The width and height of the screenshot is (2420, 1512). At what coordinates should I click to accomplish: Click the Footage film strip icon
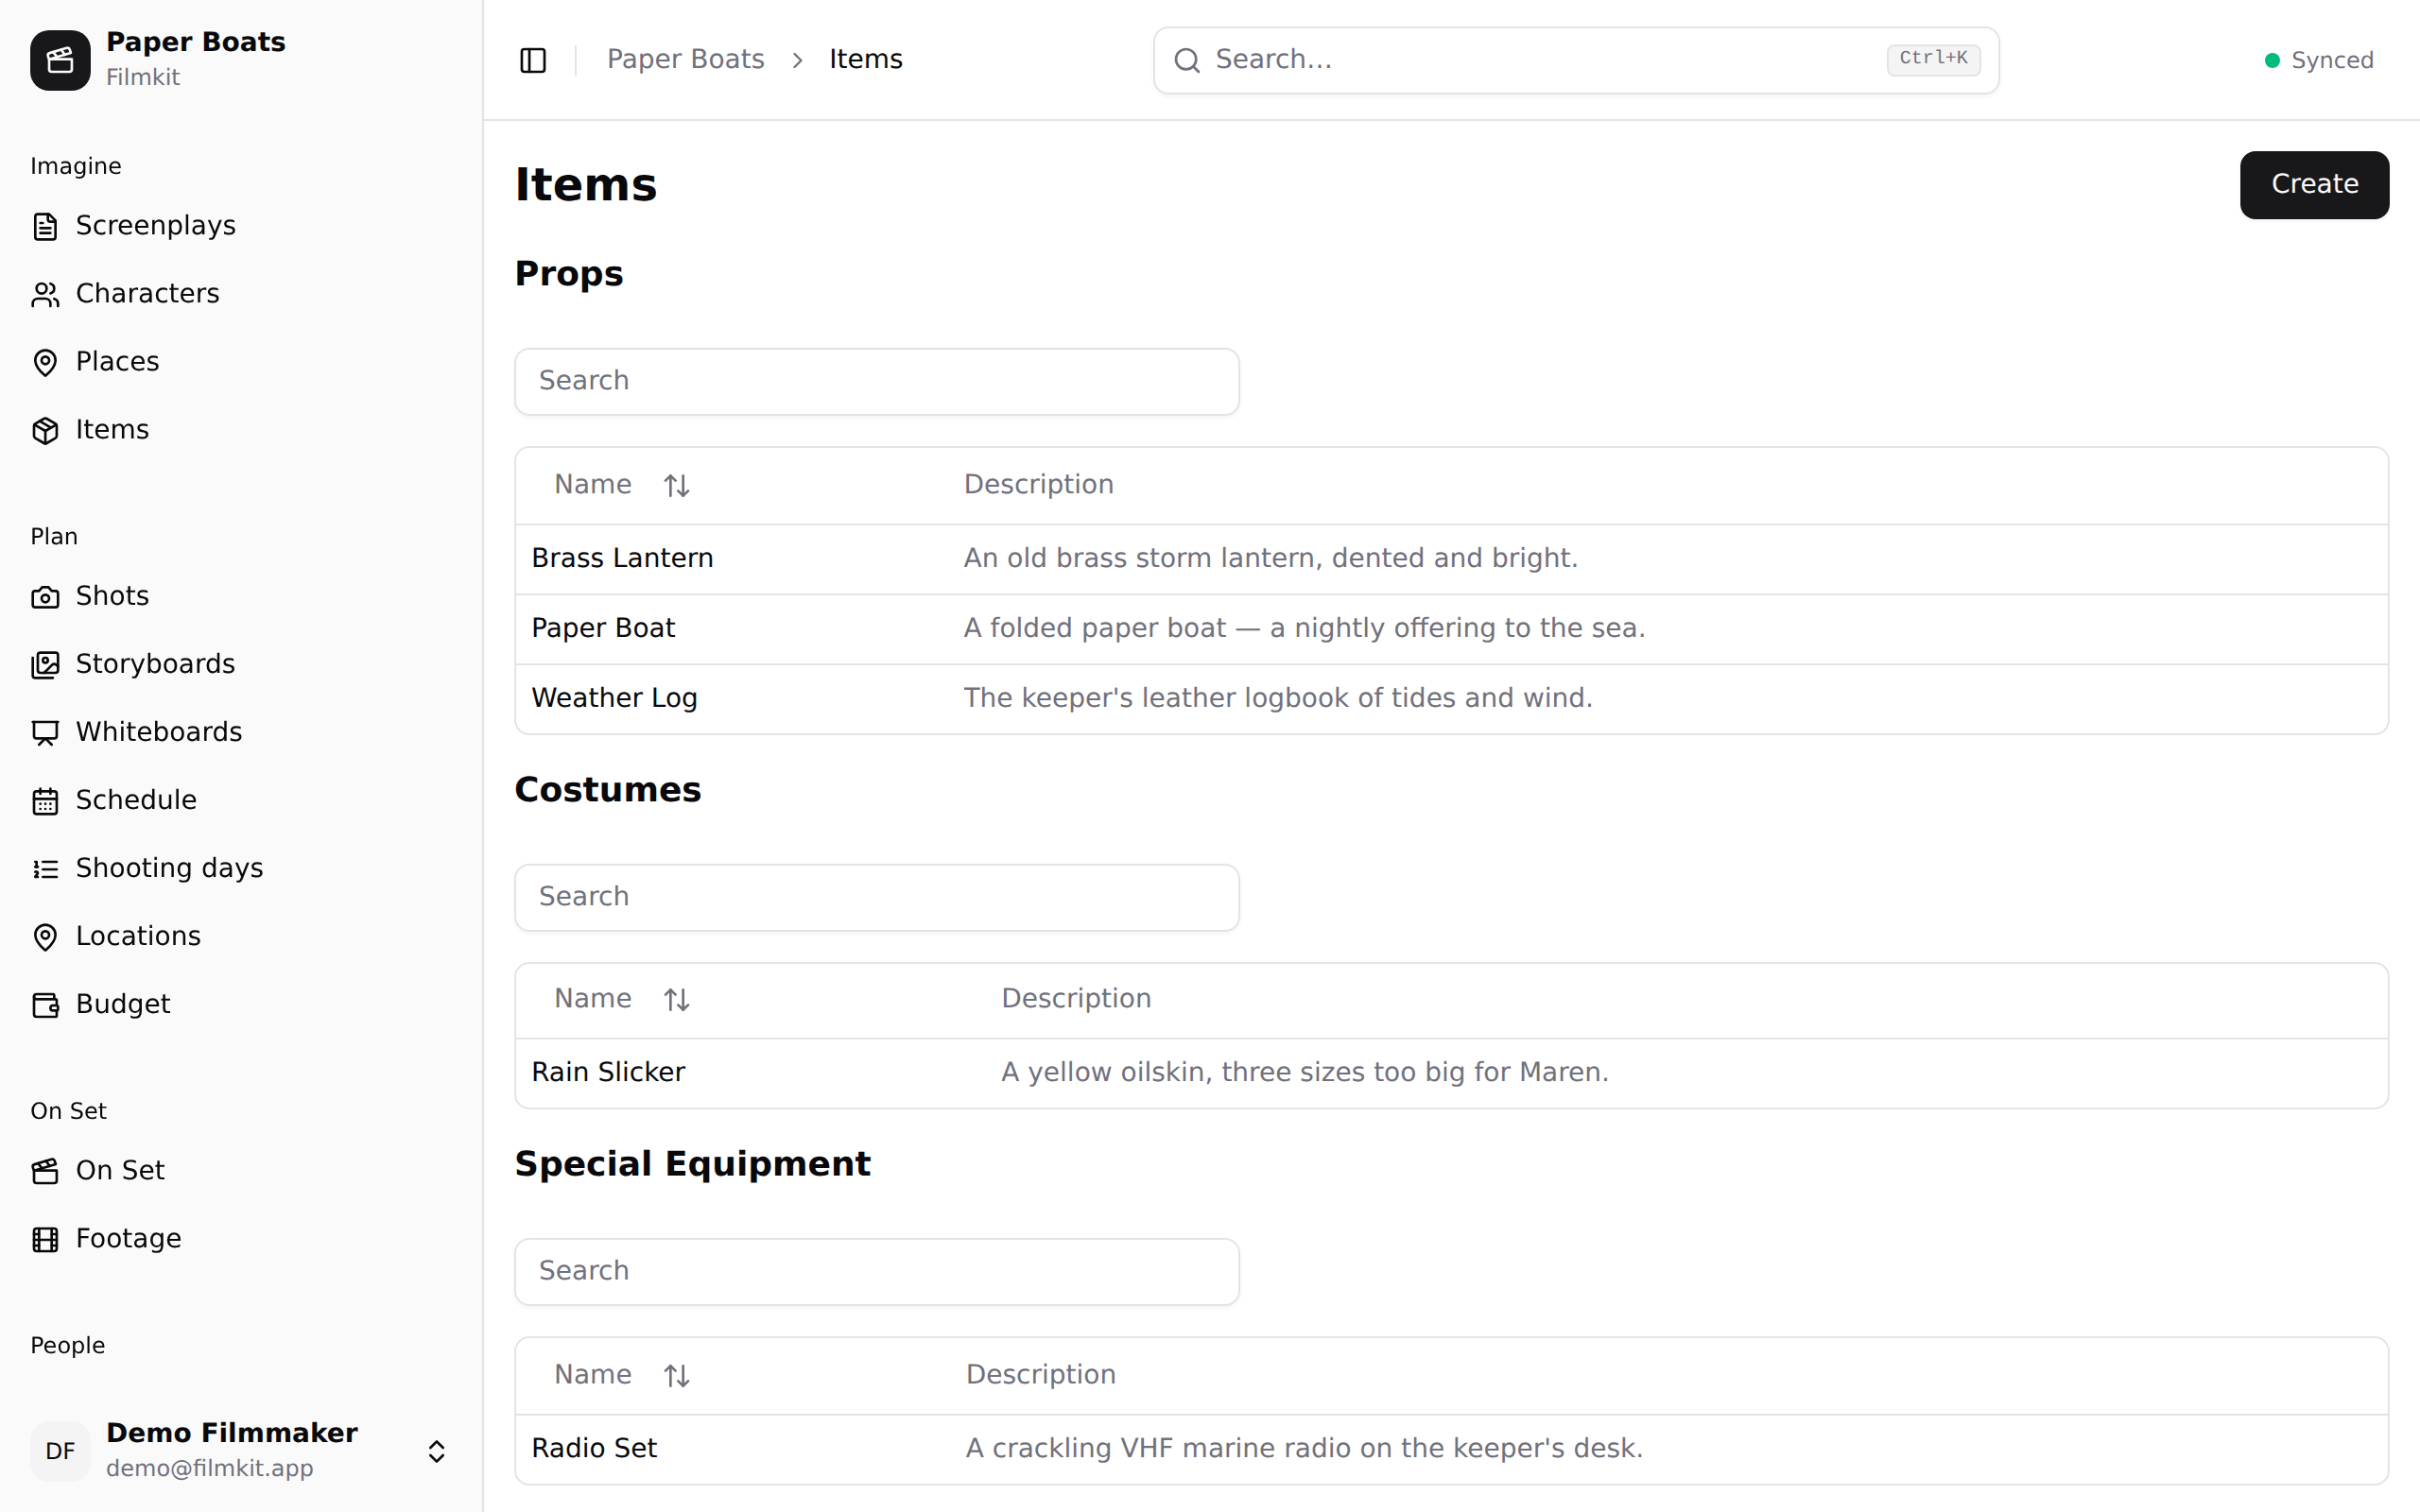(x=45, y=1240)
